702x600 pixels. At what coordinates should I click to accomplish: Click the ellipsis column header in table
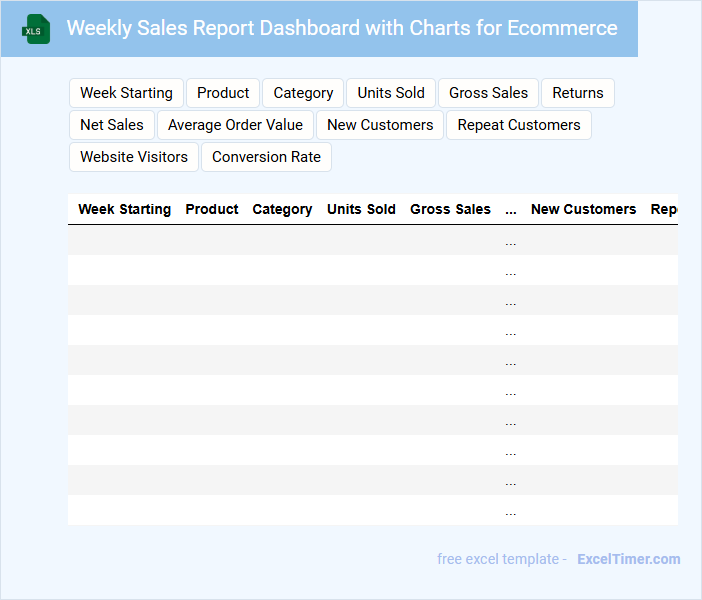pyautogui.click(x=511, y=210)
